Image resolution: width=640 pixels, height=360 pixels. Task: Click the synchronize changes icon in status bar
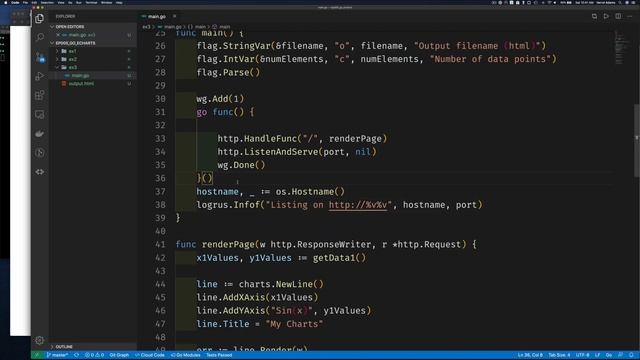(x=76, y=355)
